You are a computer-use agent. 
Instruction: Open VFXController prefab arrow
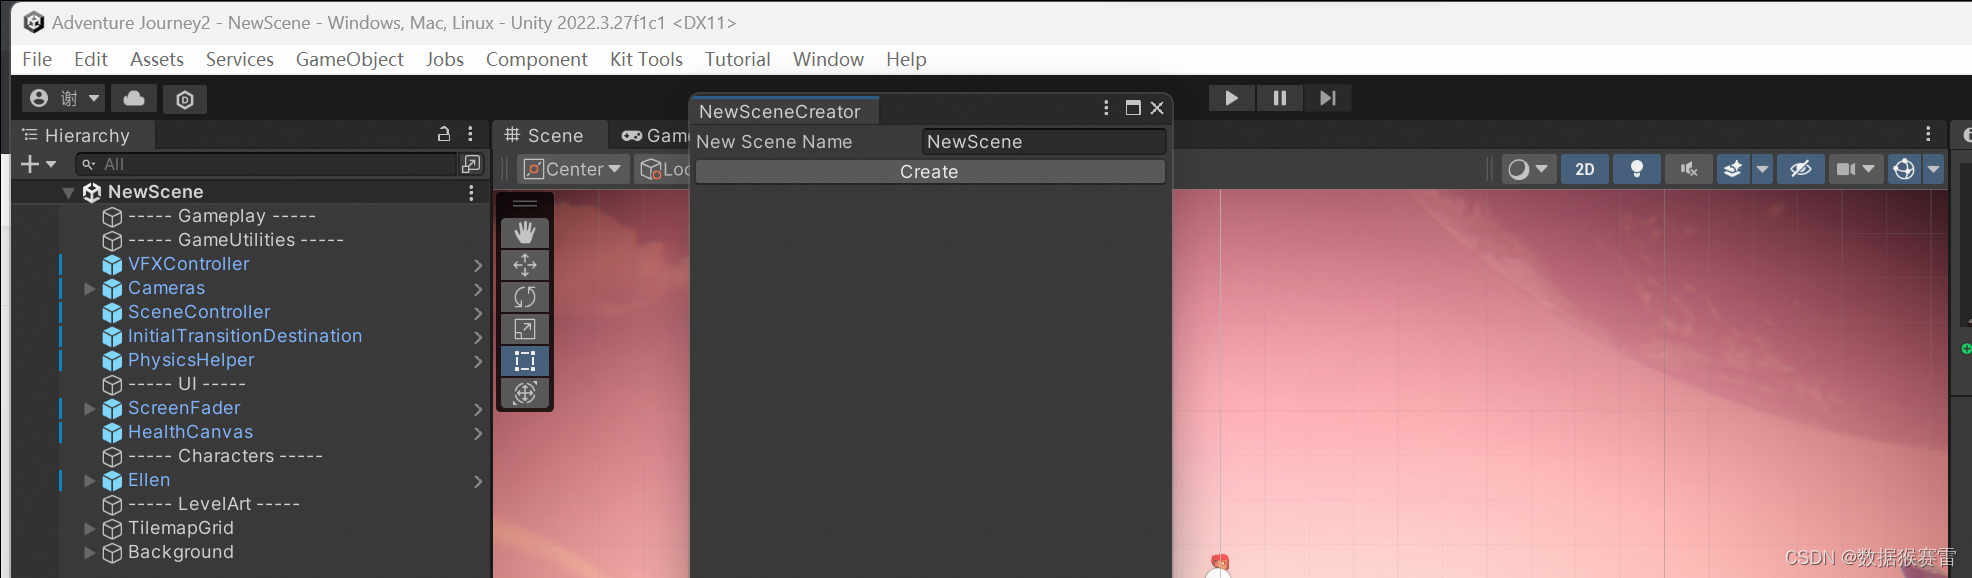[478, 265]
